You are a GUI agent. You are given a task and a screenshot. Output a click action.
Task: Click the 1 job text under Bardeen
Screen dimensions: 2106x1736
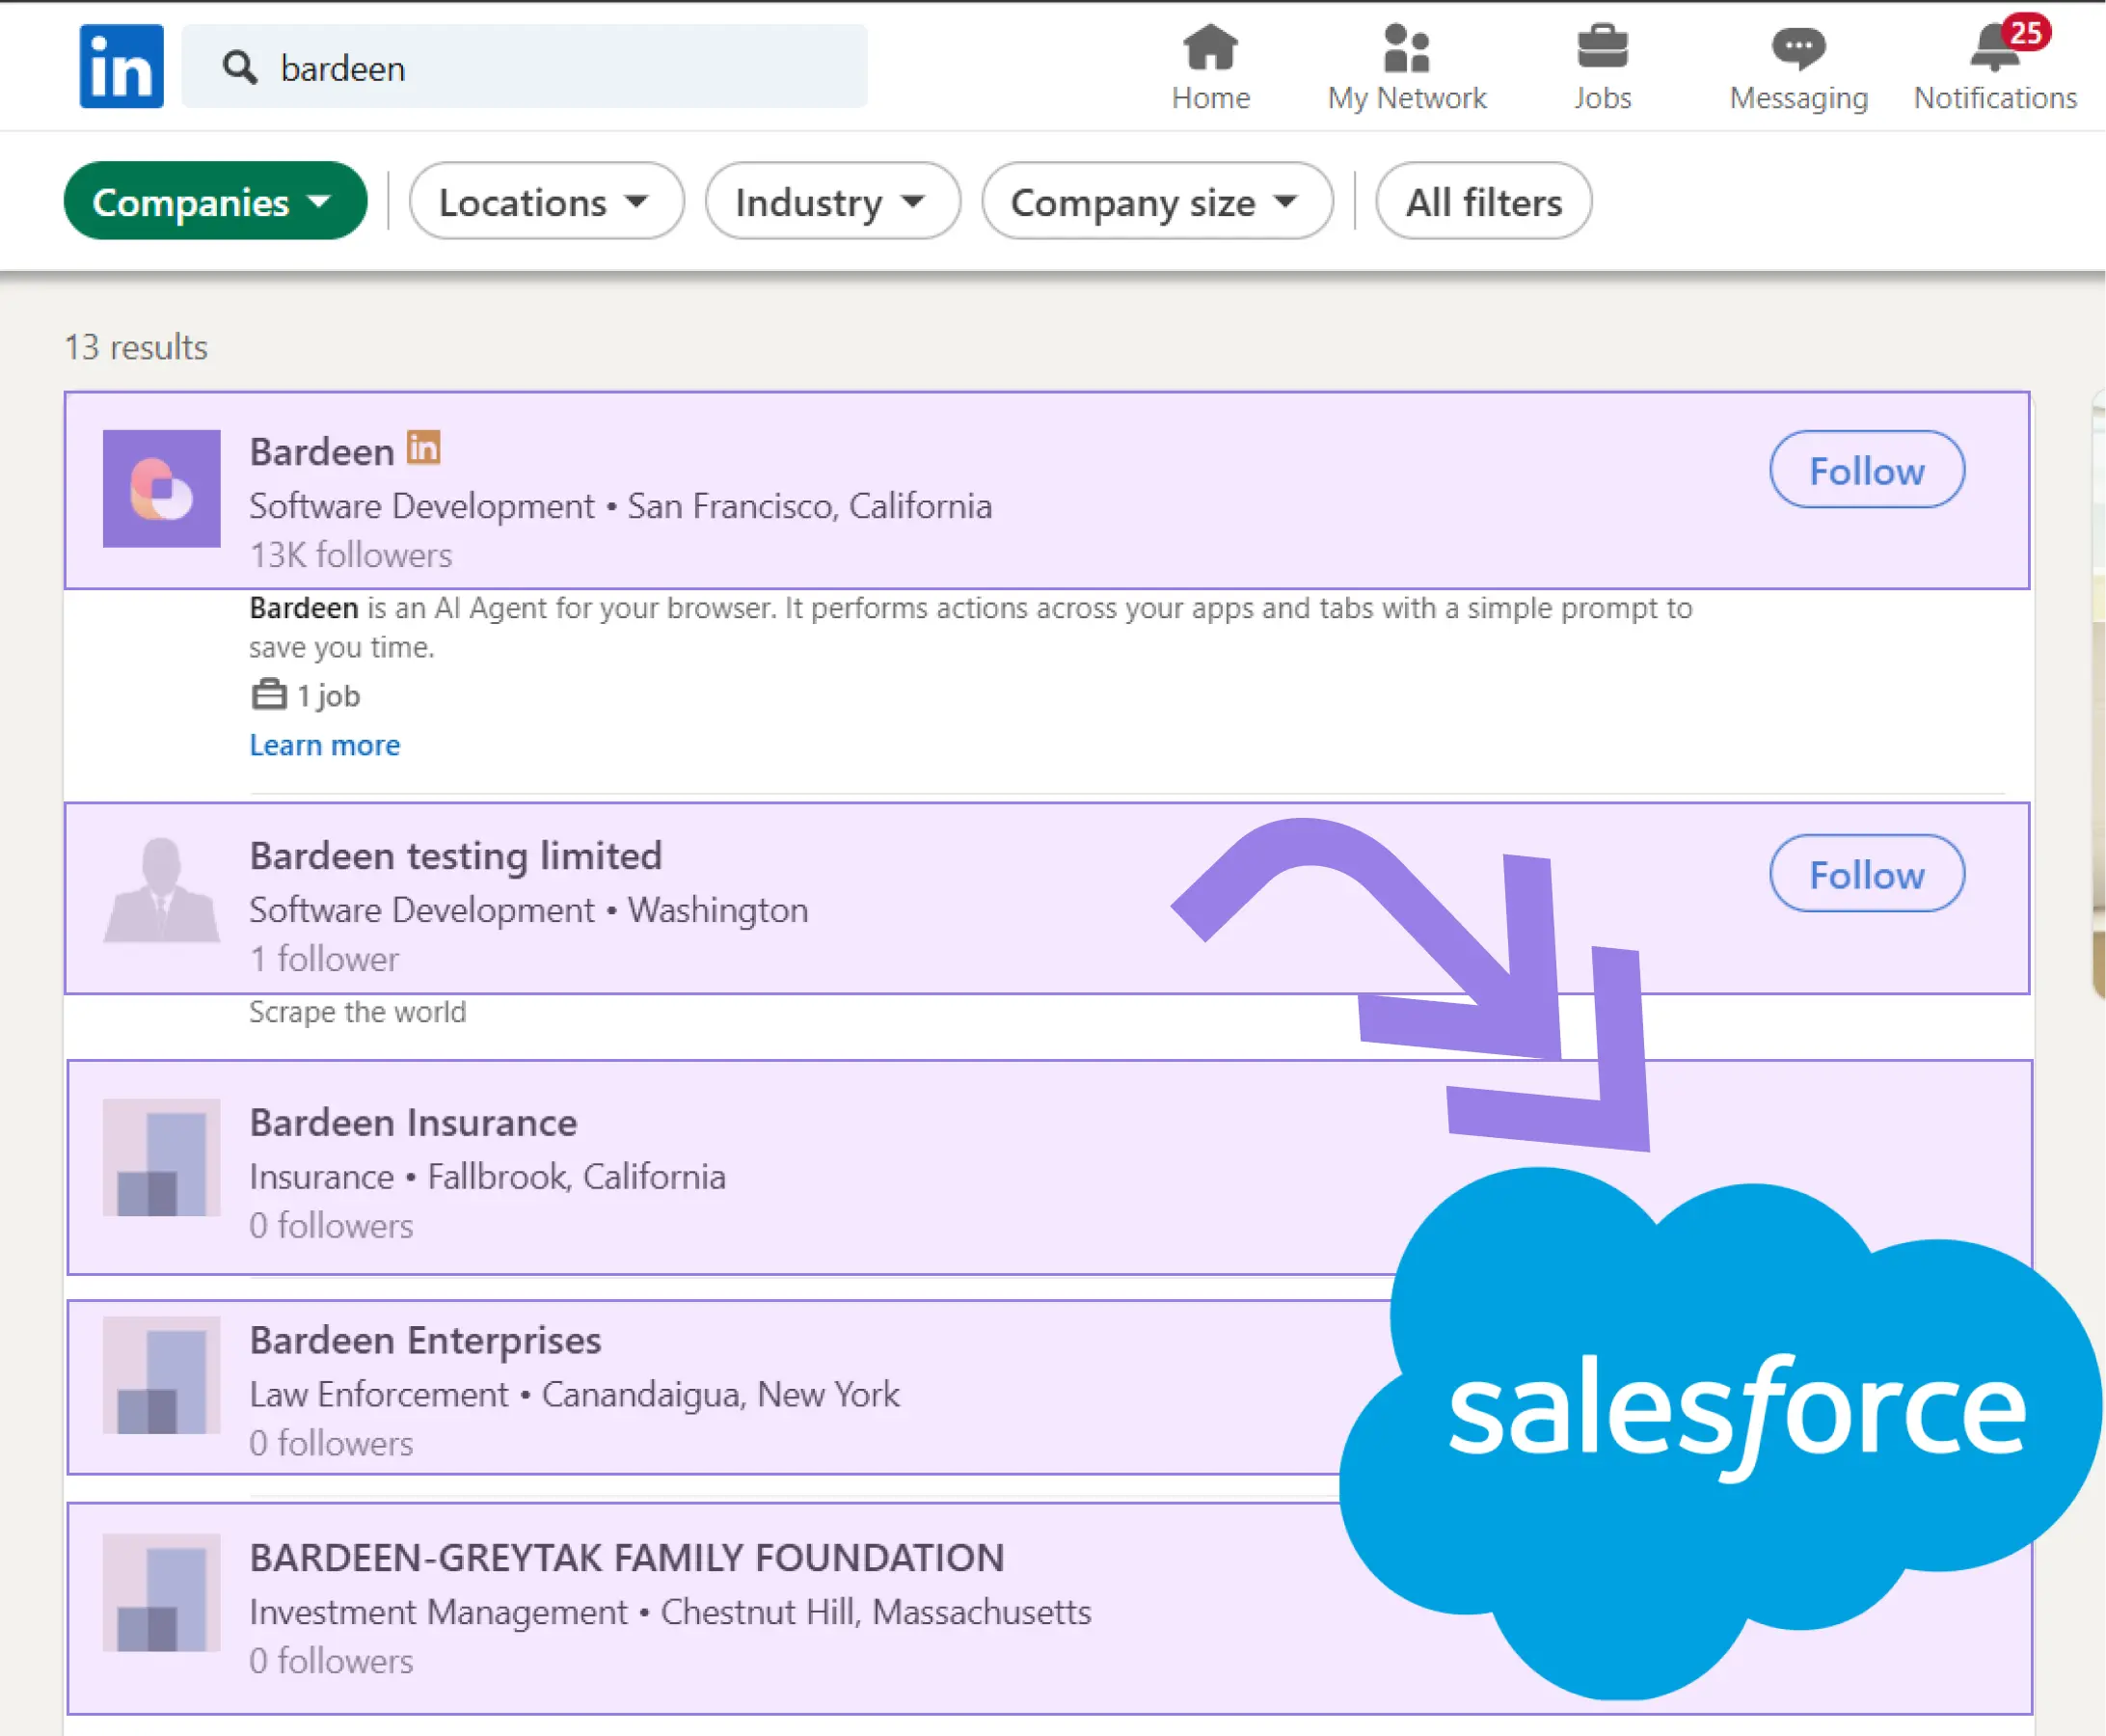coord(328,695)
